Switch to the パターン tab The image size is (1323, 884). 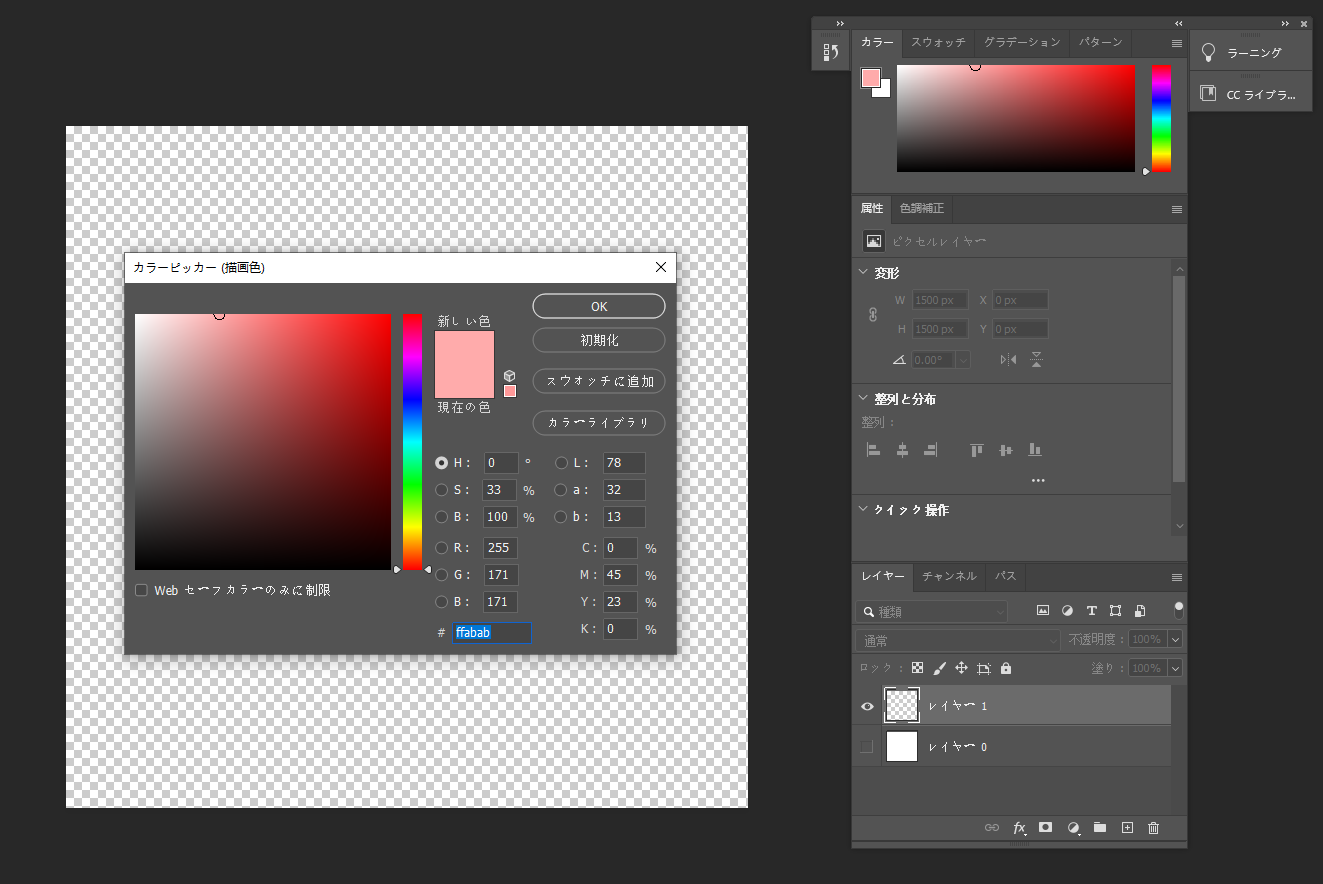[1101, 43]
